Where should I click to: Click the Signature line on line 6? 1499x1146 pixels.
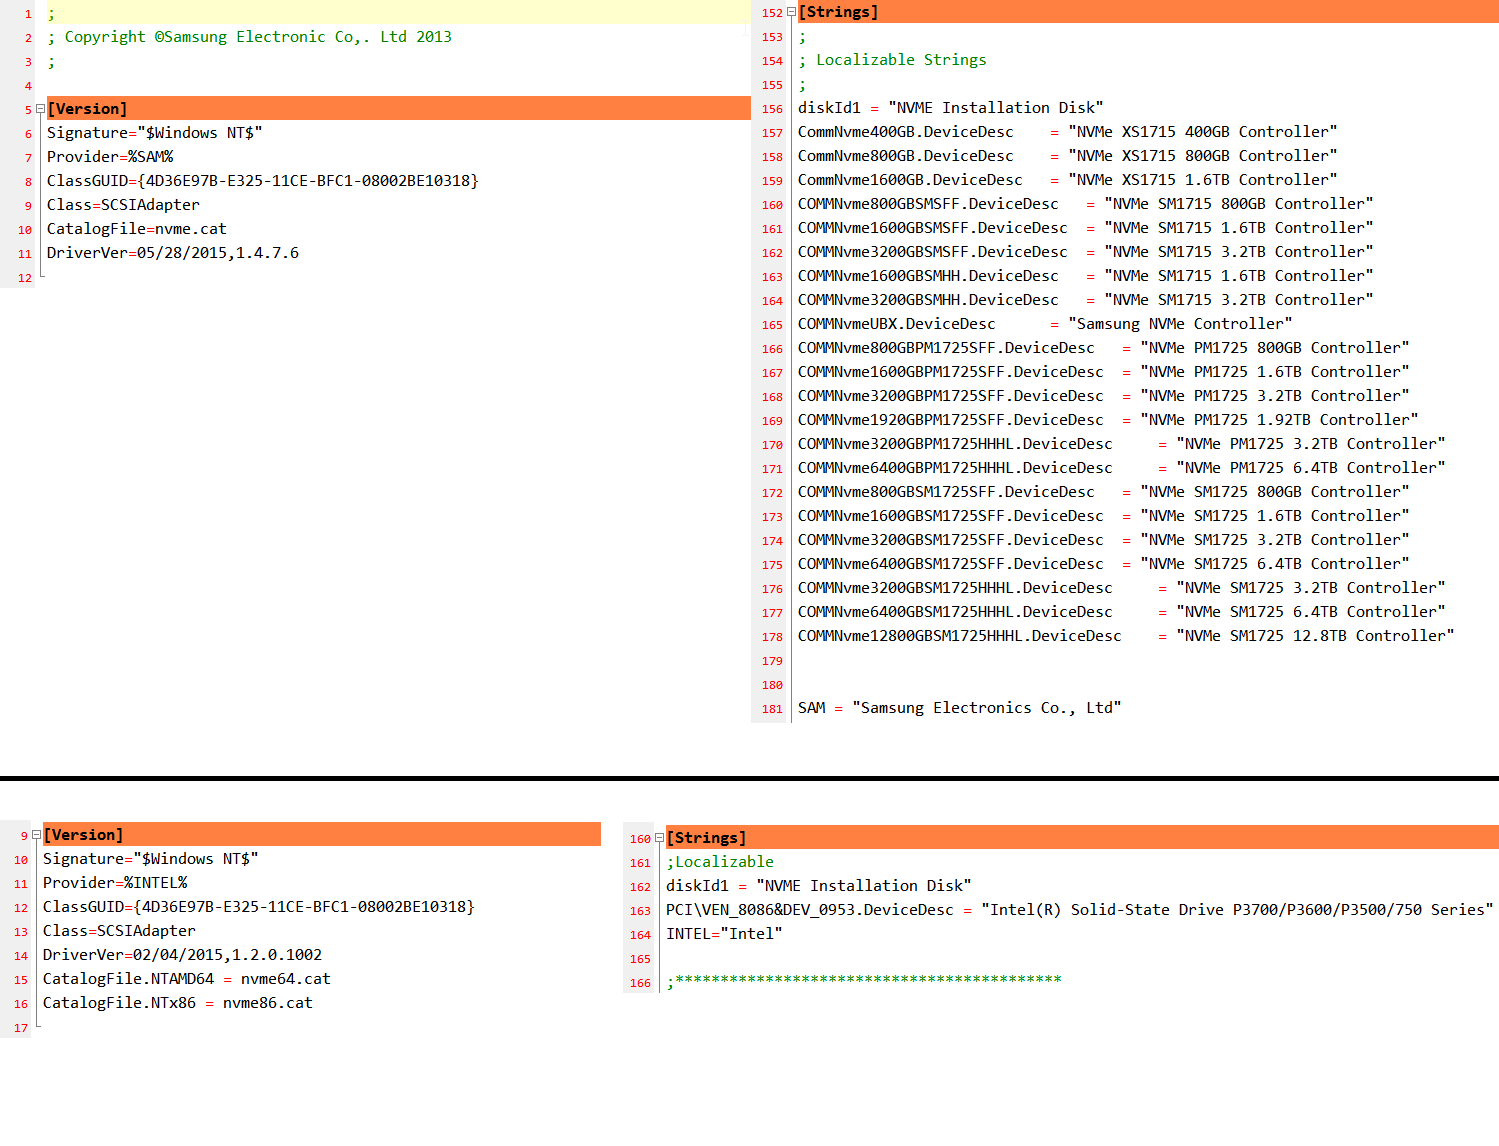click(x=154, y=133)
